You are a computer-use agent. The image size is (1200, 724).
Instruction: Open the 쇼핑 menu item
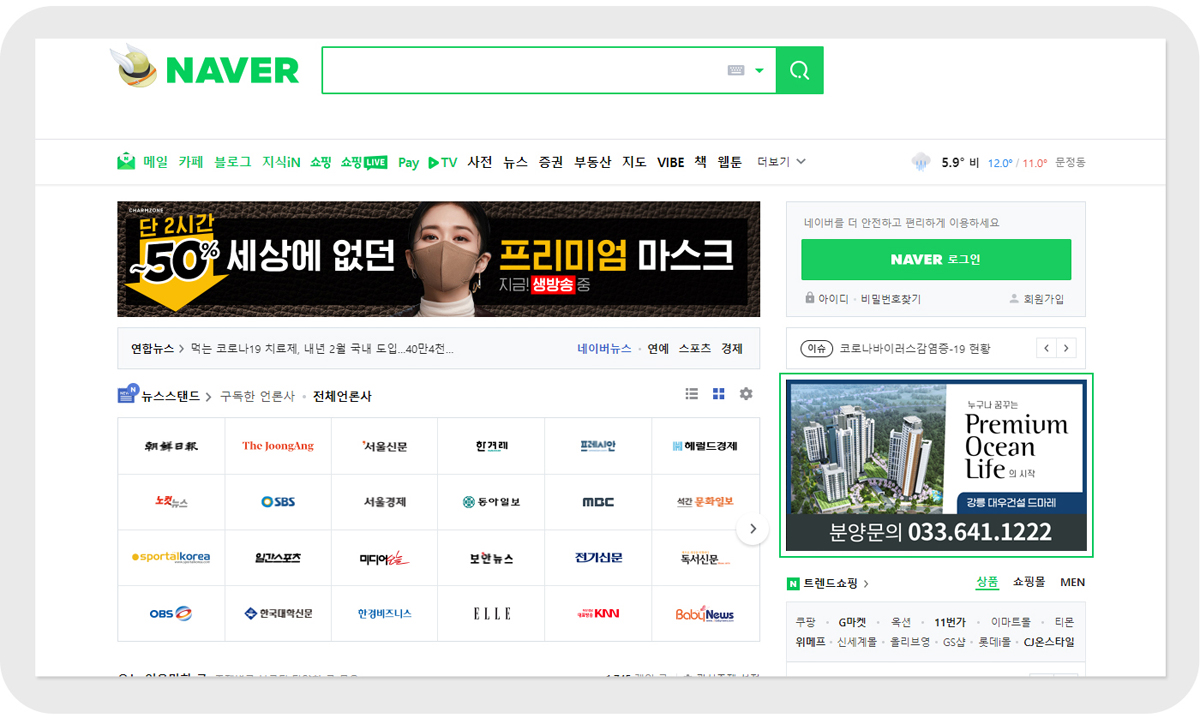[320, 162]
